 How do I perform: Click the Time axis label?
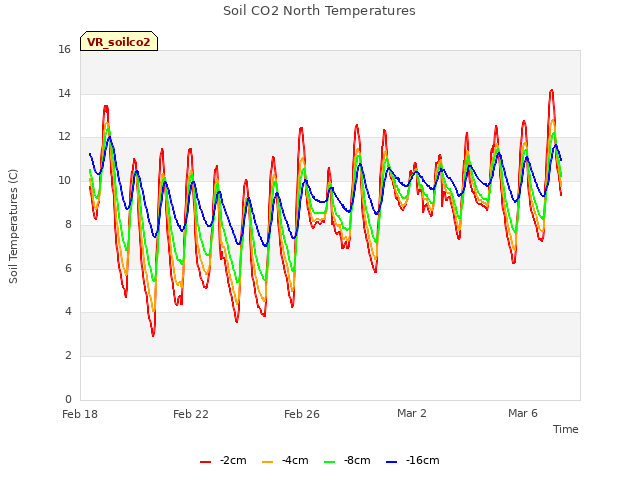pos(566,429)
